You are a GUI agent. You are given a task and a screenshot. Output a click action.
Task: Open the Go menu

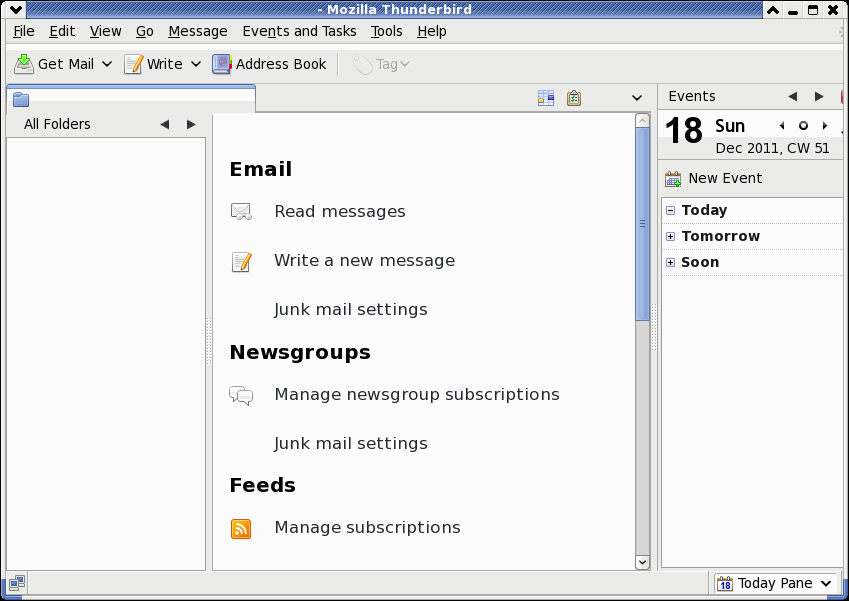[145, 31]
